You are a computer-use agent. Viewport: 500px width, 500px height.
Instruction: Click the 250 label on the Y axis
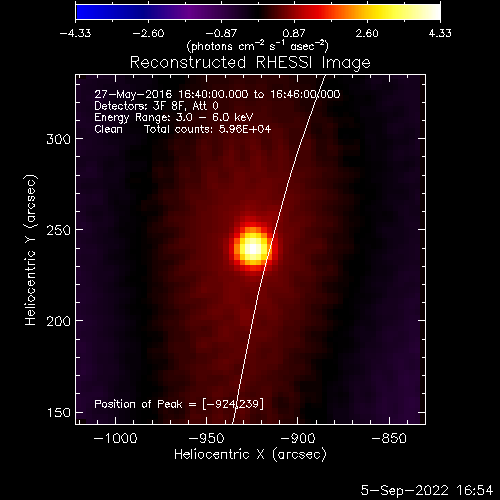[x=59, y=230]
